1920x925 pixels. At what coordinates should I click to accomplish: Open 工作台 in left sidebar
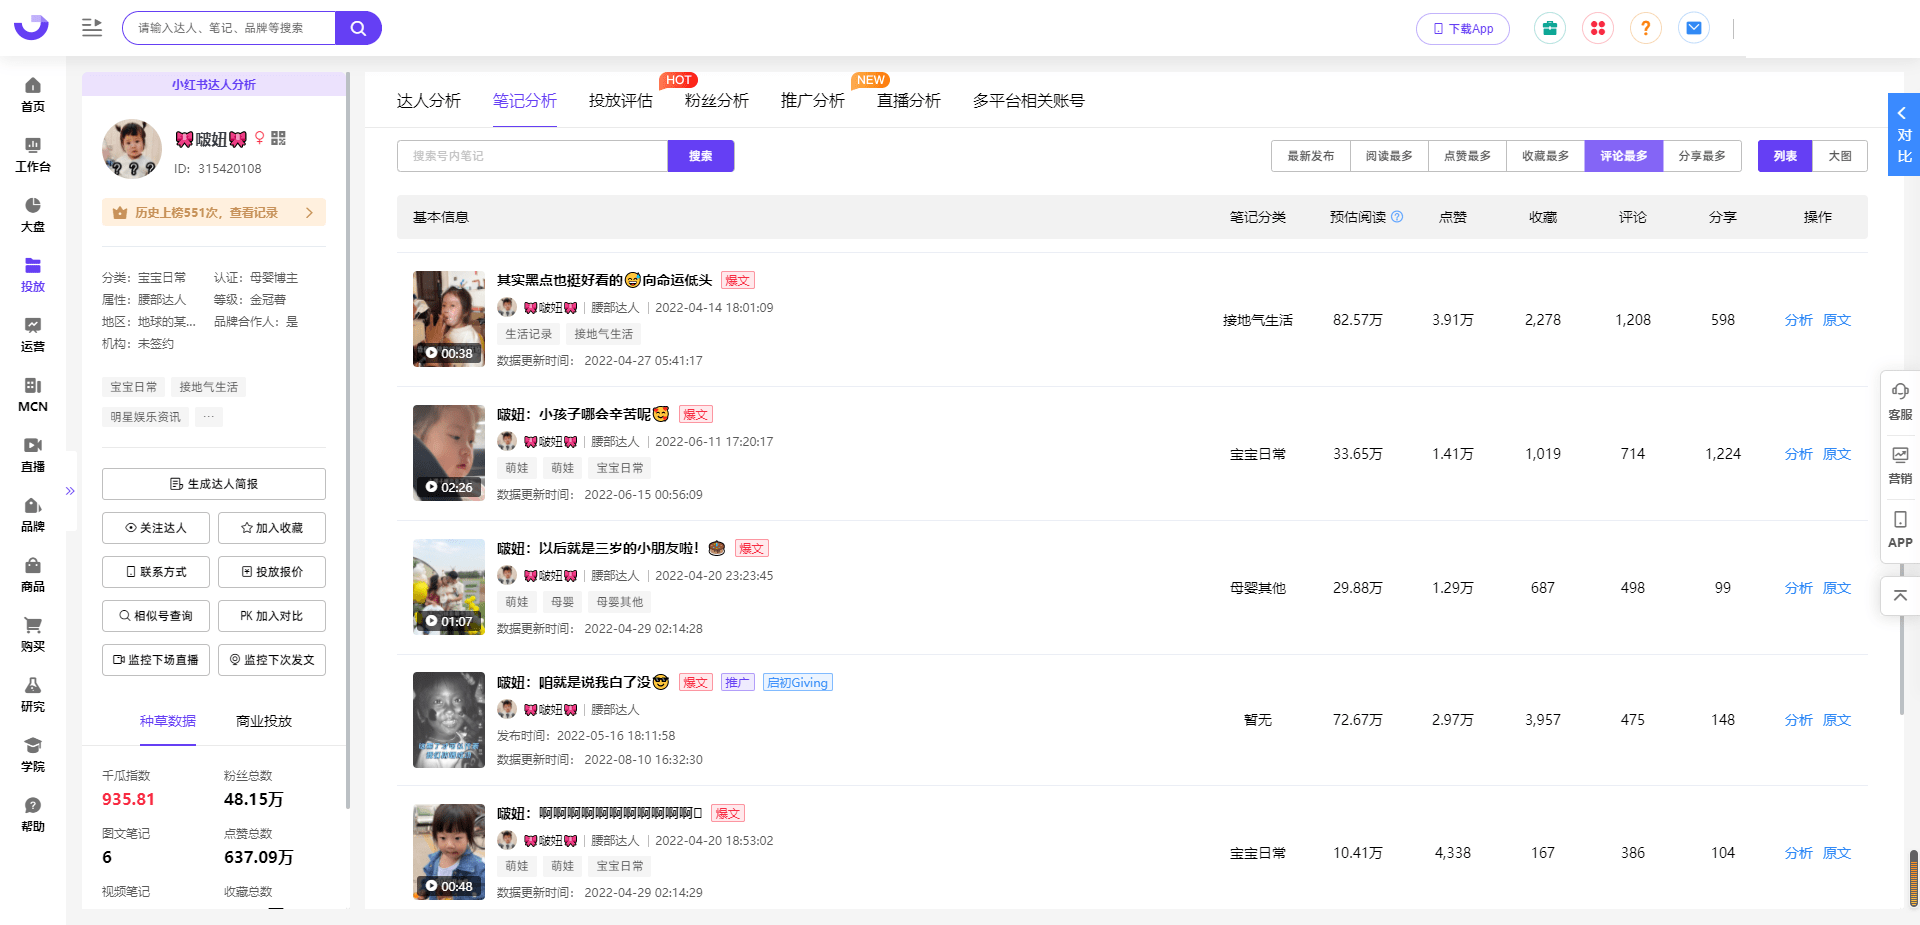(33, 155)
